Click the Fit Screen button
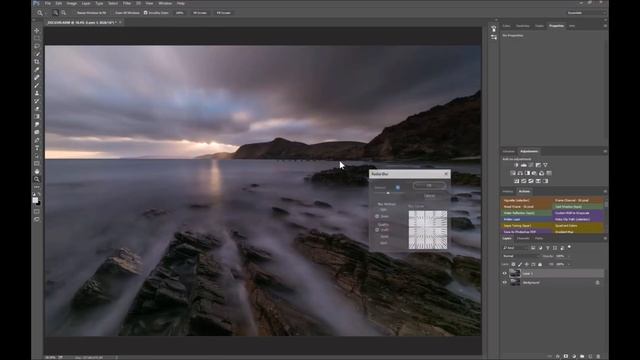Screen dimensions: 640x360 [x=200, y=13]
